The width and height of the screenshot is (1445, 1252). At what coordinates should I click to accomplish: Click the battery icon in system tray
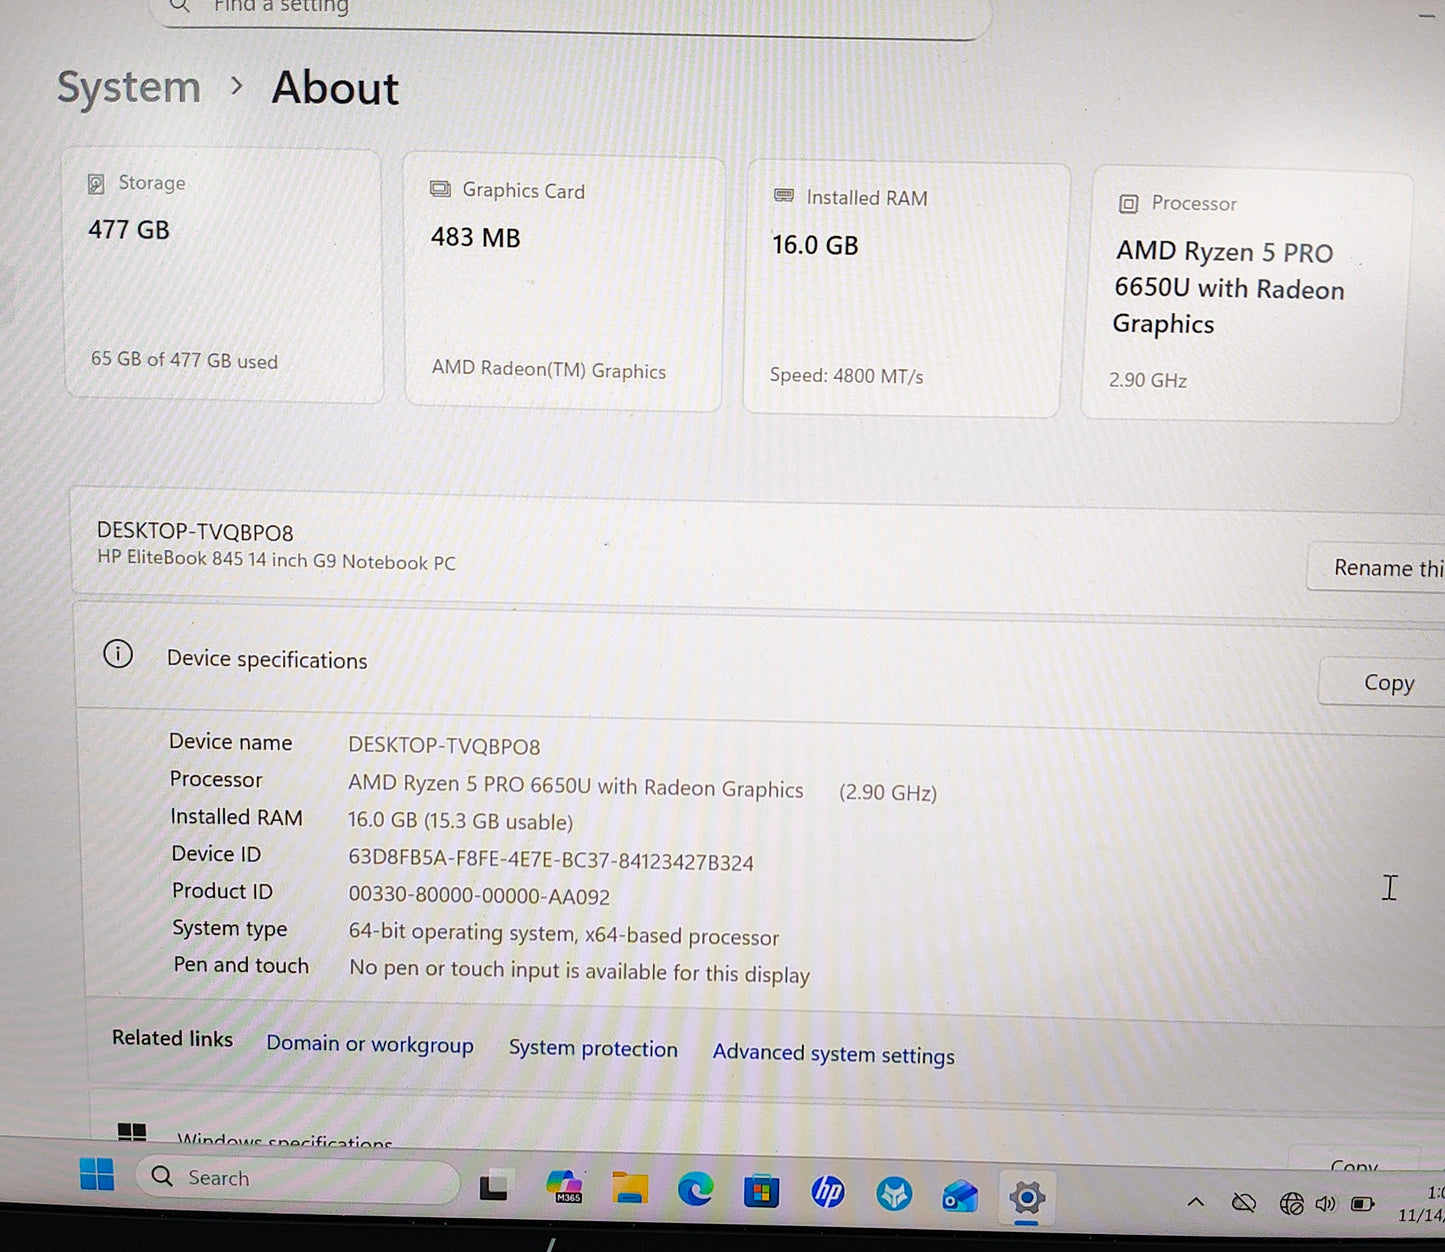1361,1203
